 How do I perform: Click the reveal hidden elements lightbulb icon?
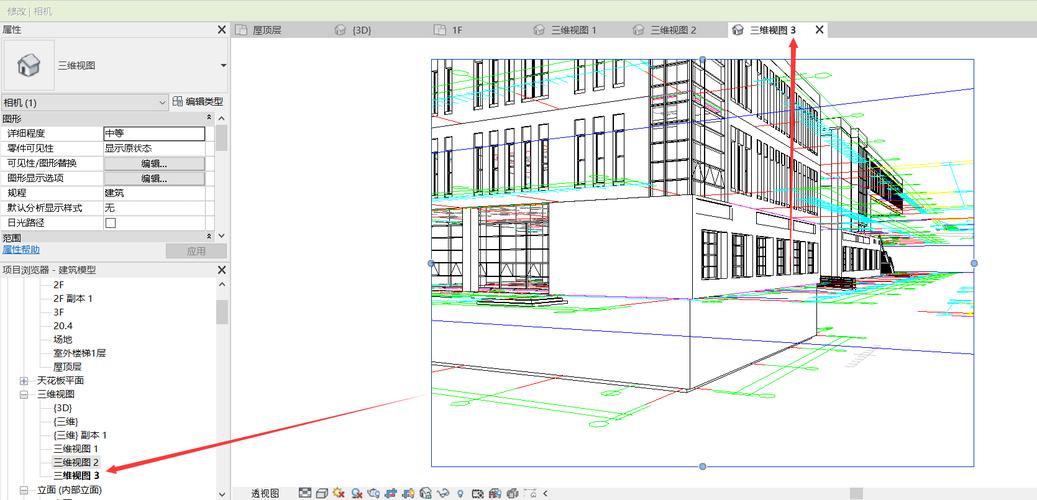coord(460,493)
